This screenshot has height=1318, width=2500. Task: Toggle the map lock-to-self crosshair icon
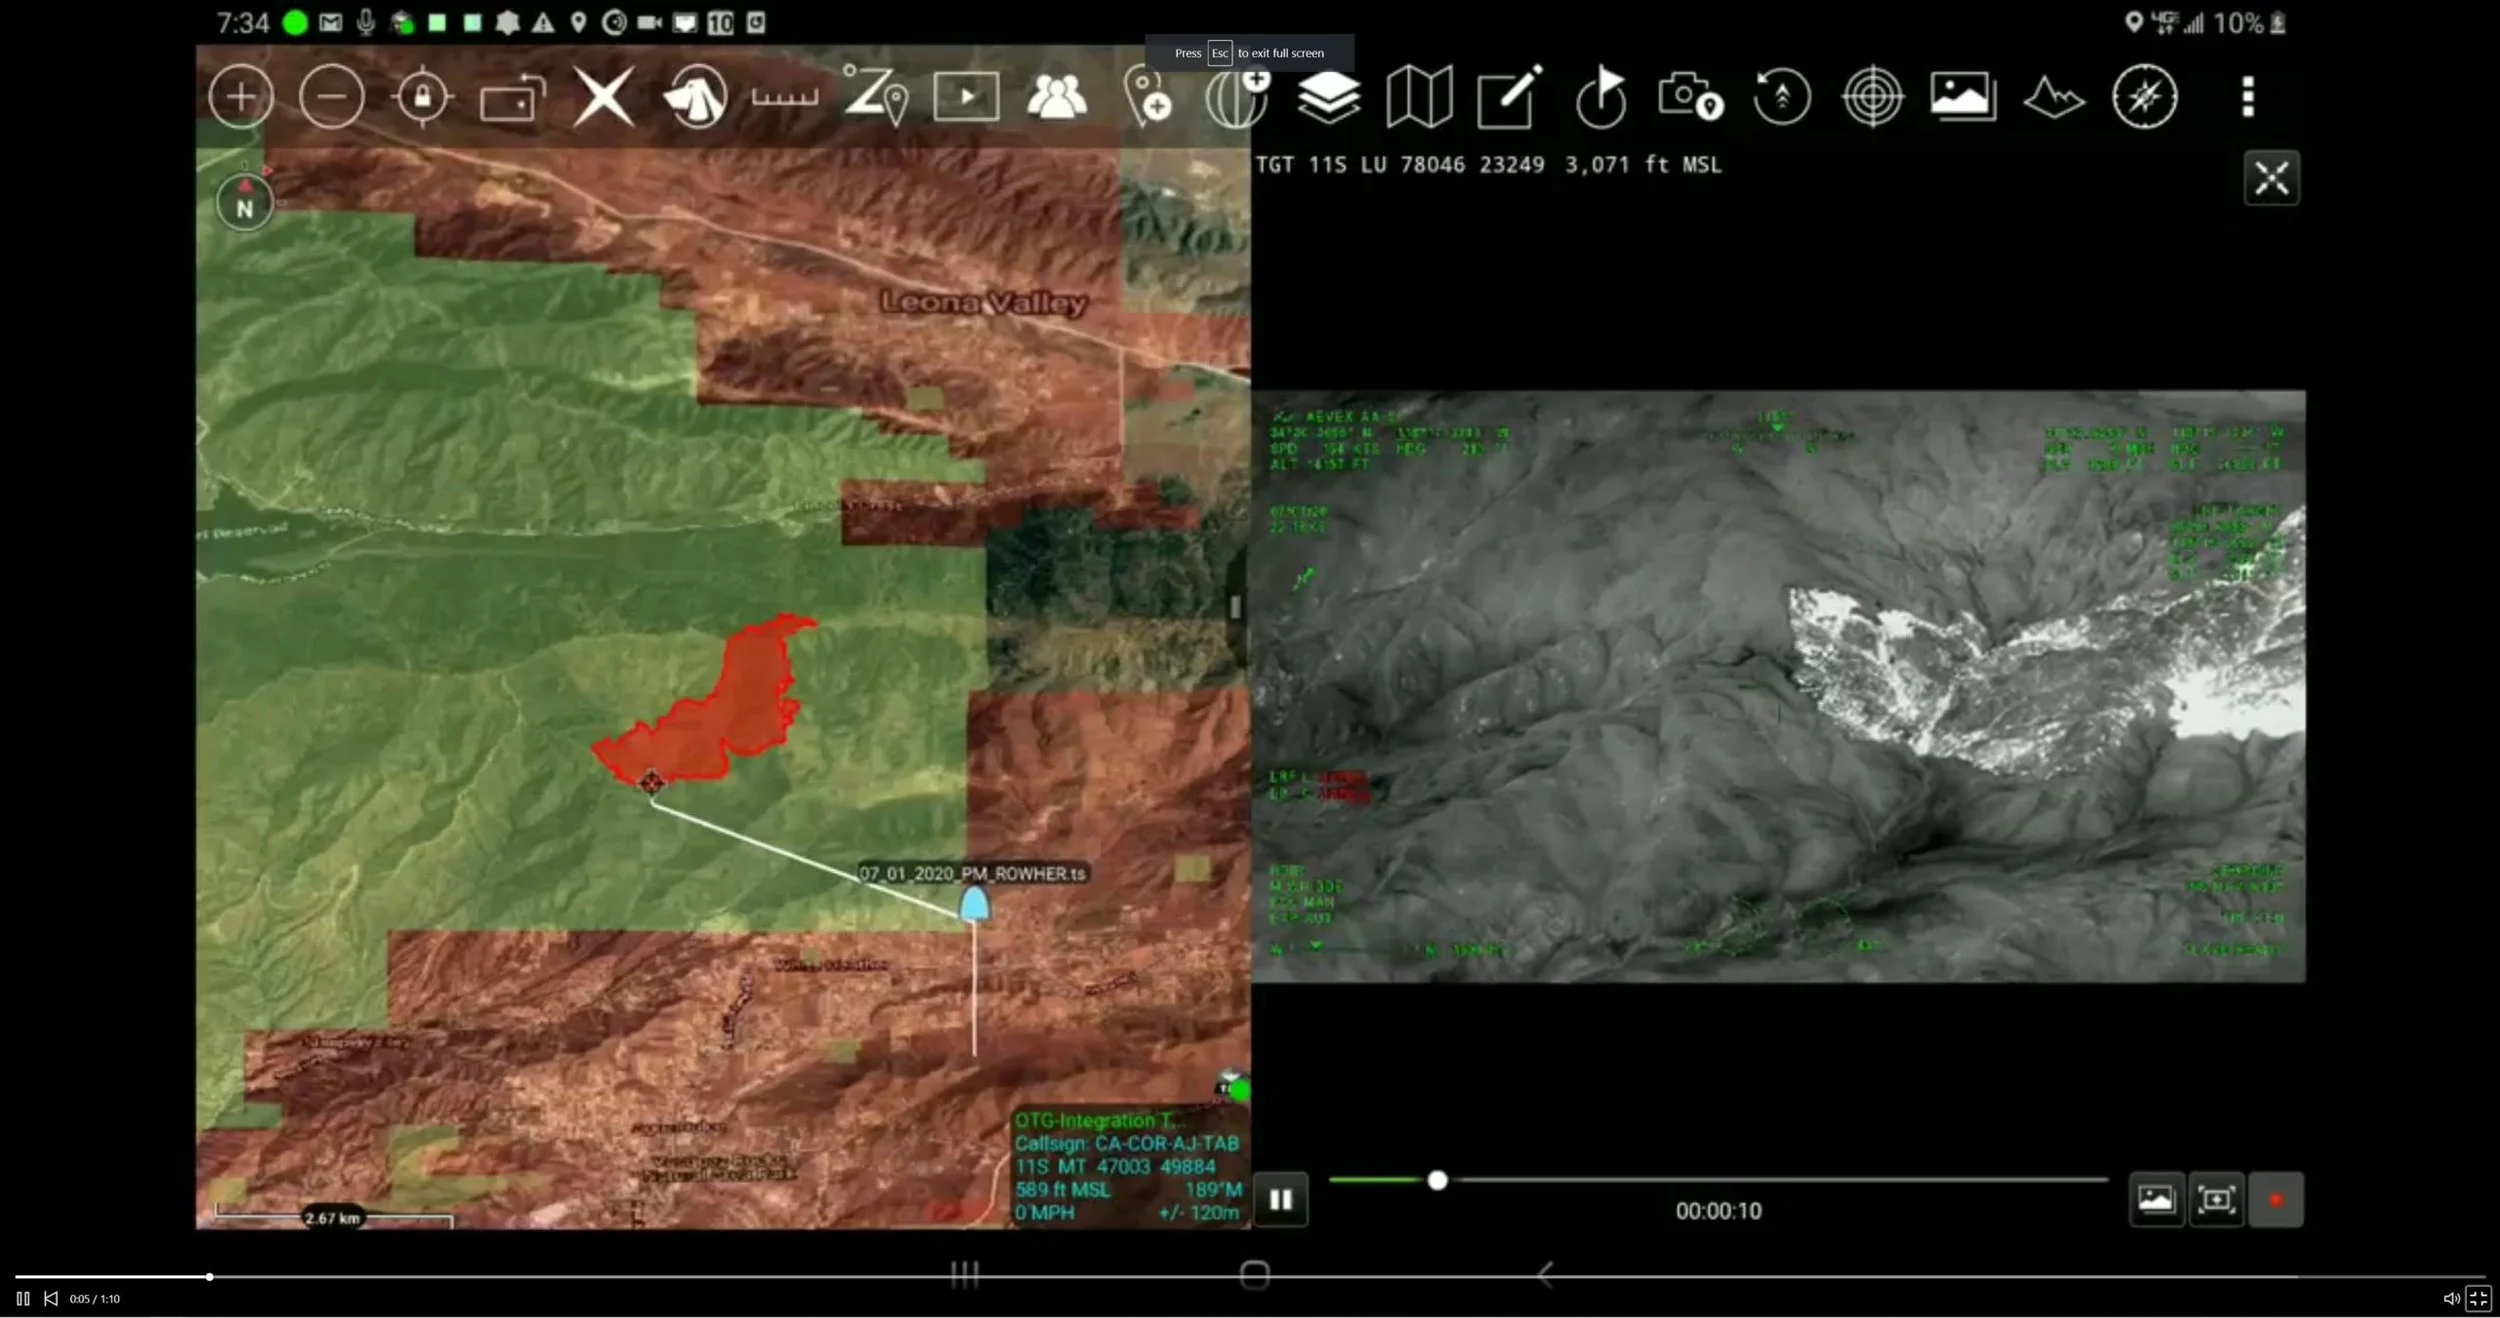point(422,97)
